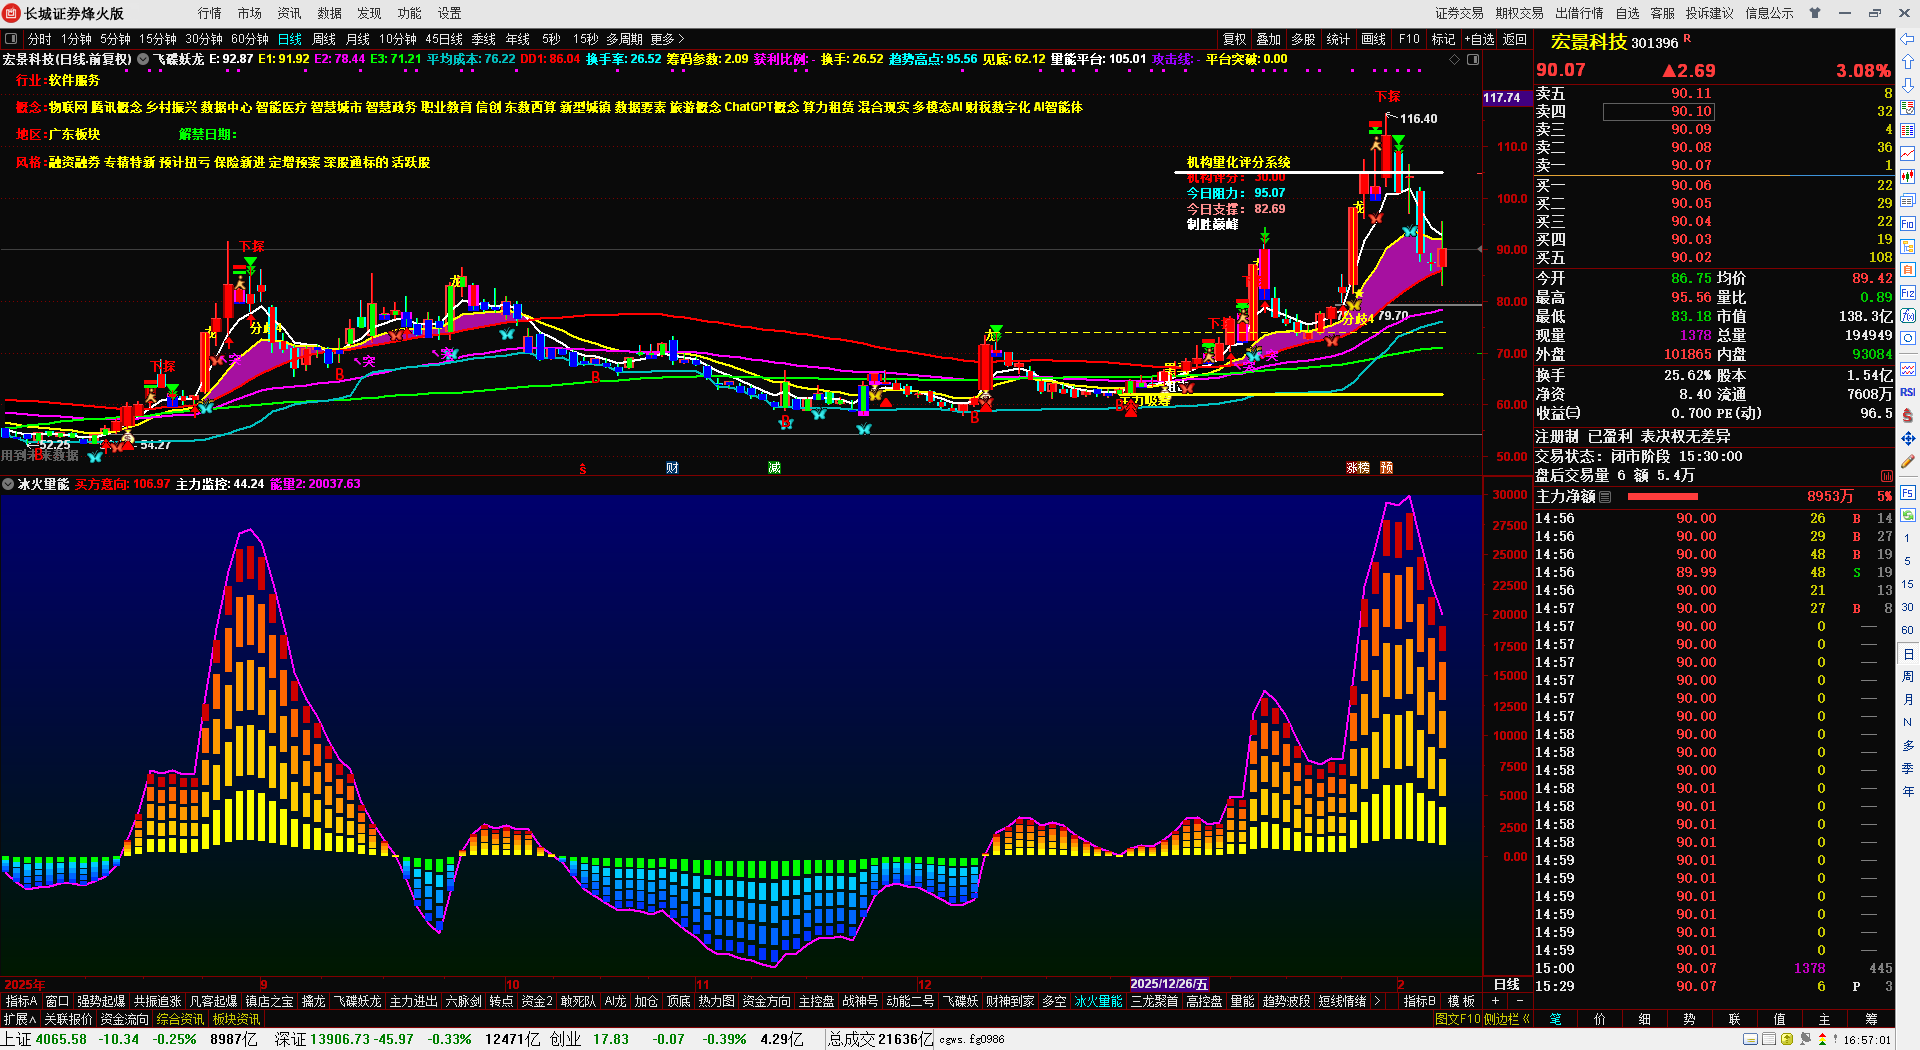Toggle 复权 price adjustment
This screenshot has width=1920, height=1050.
(1235, 39)
